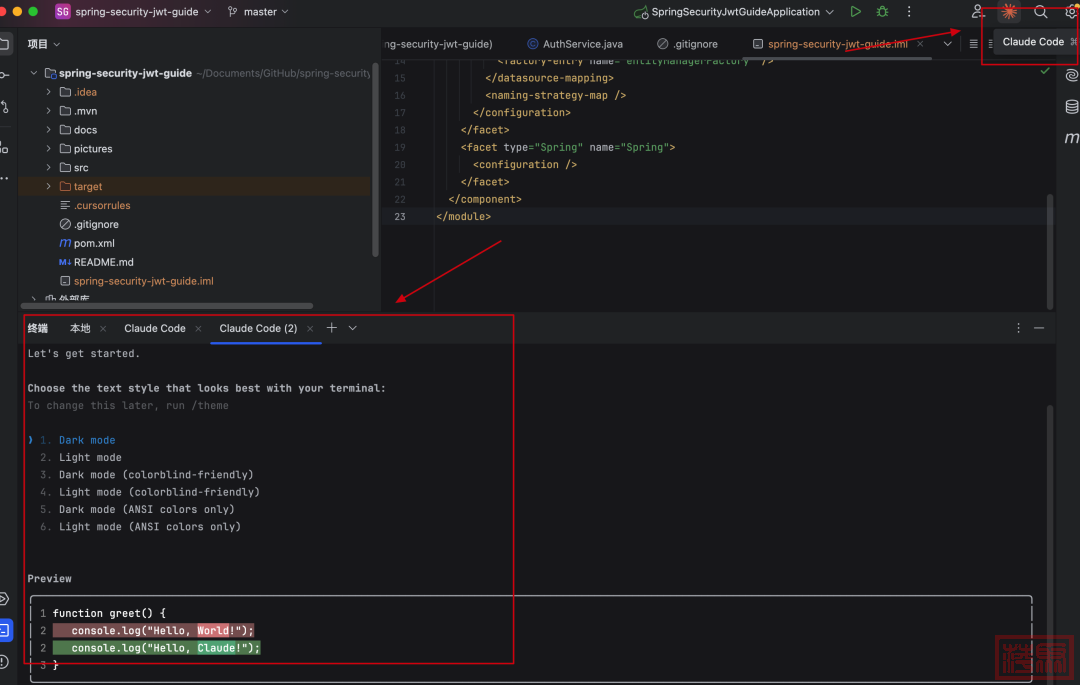Open the Maven tool window icon
The height and width of the screenshot is (685, 1080).
coord(1072,138)
